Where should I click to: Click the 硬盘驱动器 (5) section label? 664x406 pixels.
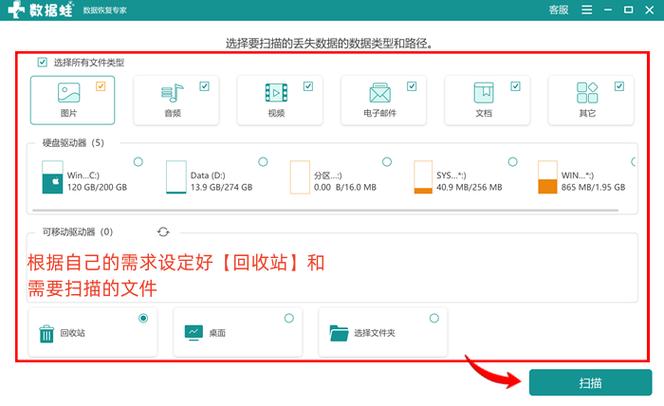pos(73,143)
